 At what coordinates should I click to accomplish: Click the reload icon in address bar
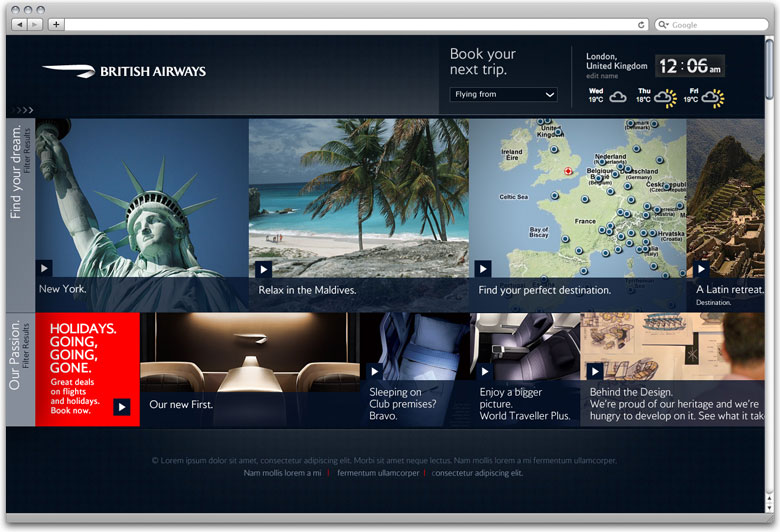click(641, 25)
